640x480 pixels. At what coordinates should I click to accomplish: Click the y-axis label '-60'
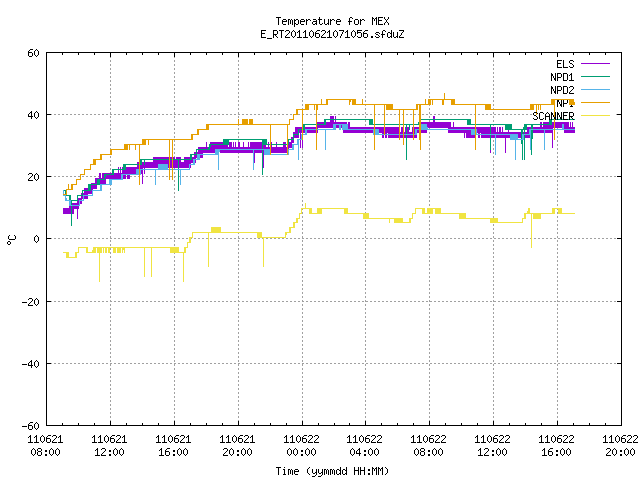coord(31,426)
